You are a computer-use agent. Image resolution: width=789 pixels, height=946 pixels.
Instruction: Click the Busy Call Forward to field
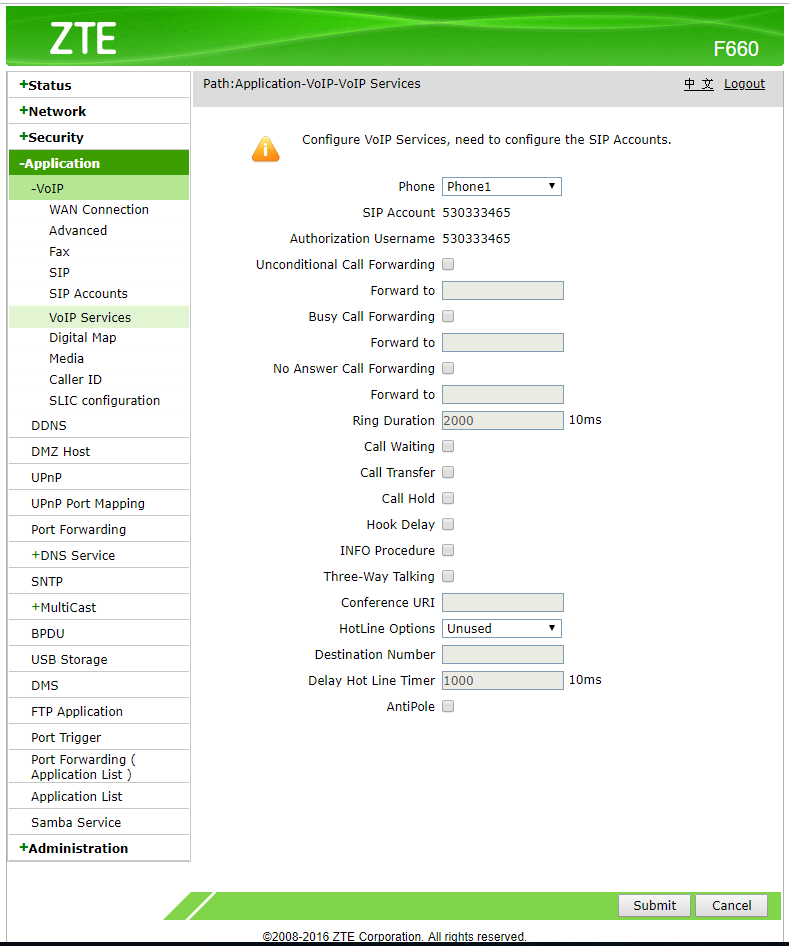(x=502, y=342)
